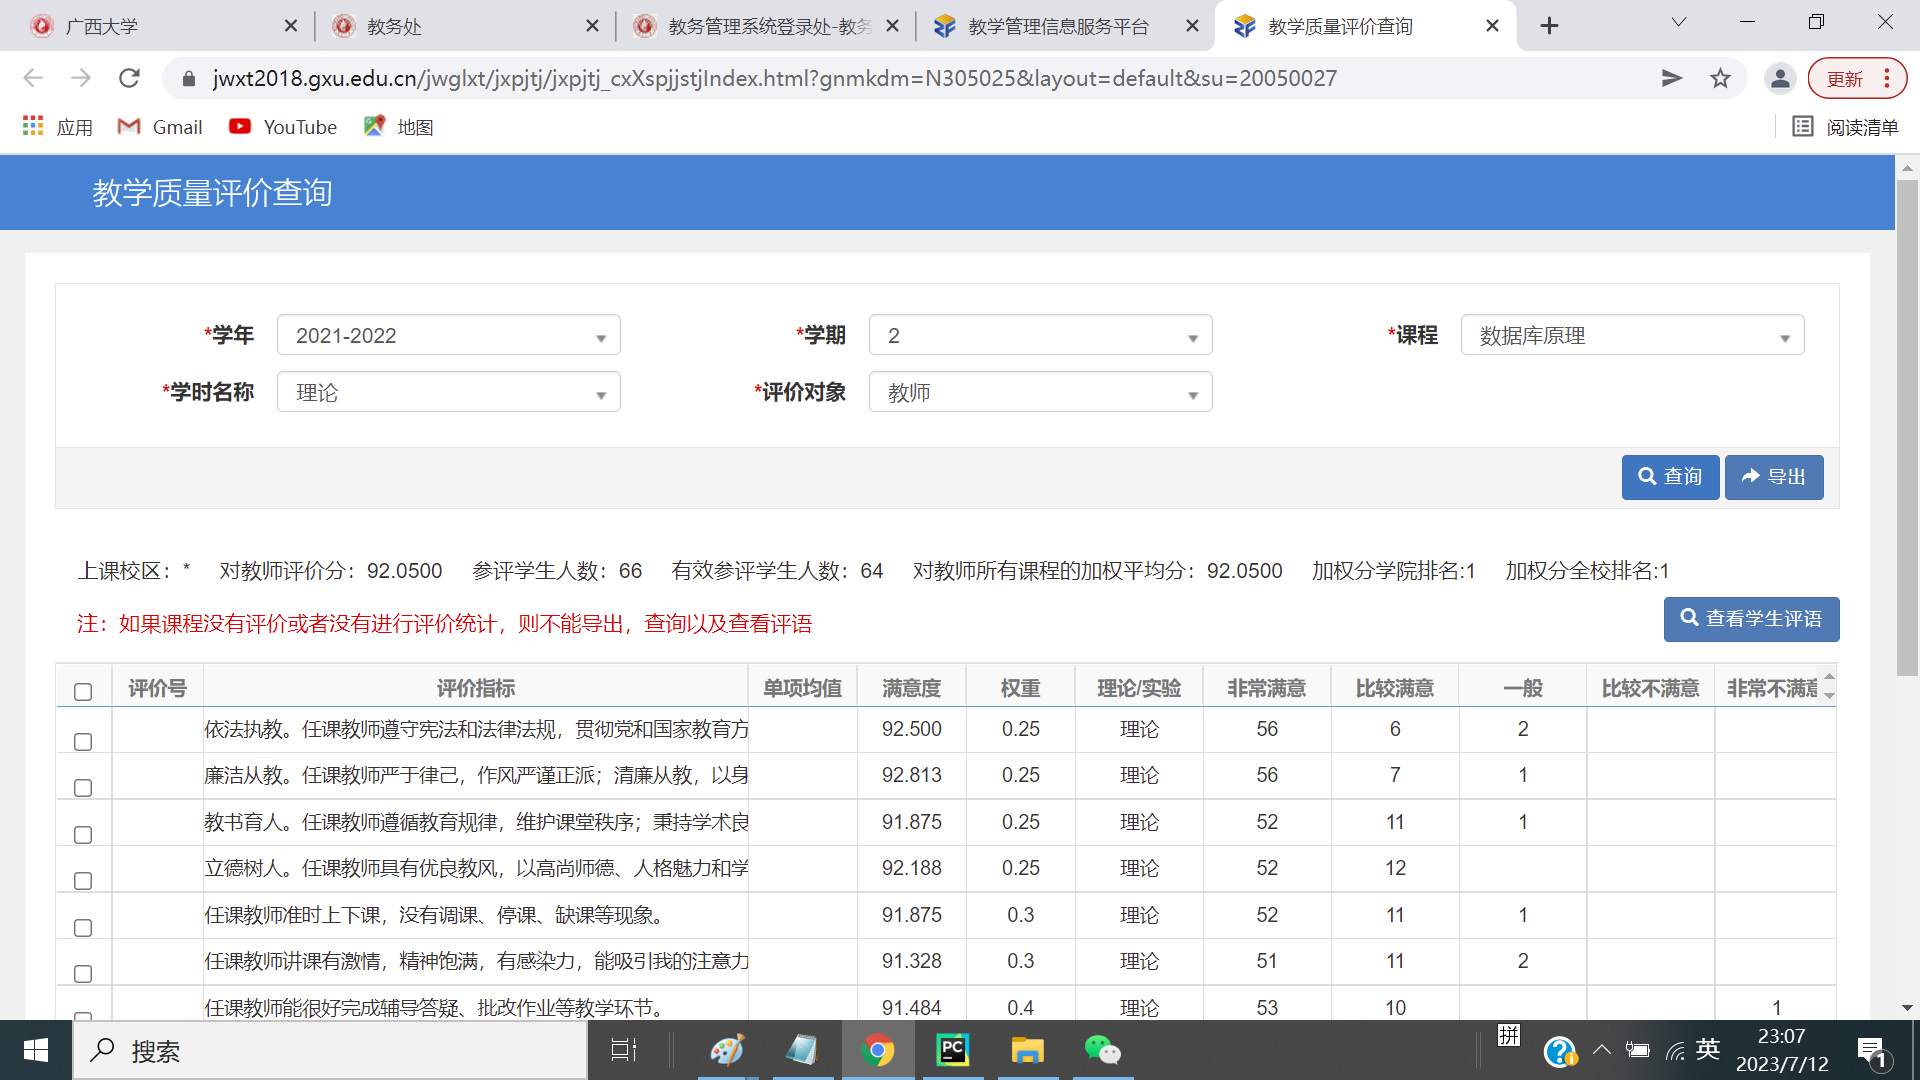
Task: Bookmark this page with the star icon
Action: pyautogui.click(x=1720, y=78)
